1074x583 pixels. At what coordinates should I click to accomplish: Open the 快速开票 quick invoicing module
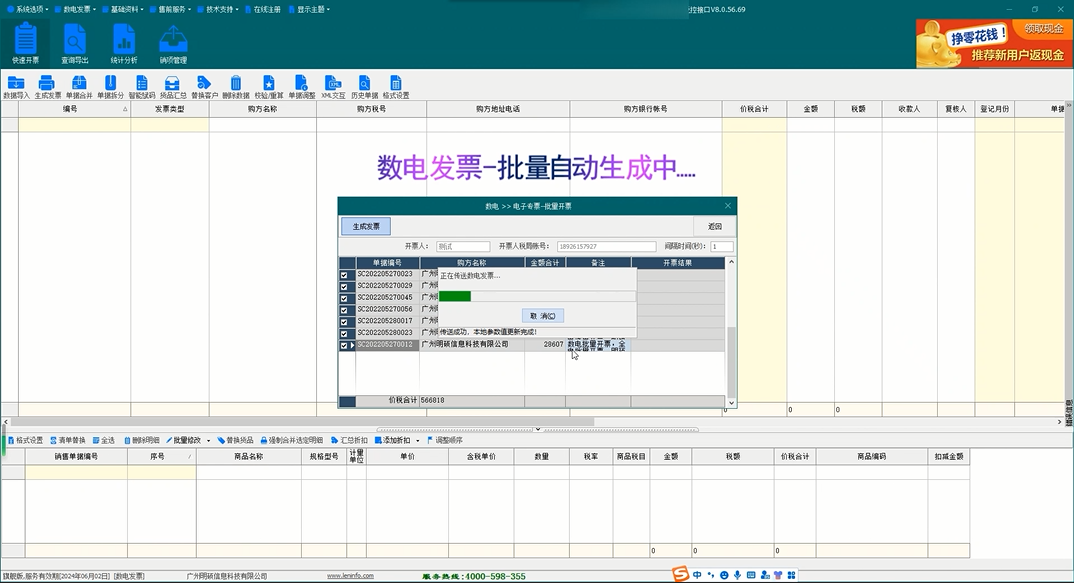point(25,44)
